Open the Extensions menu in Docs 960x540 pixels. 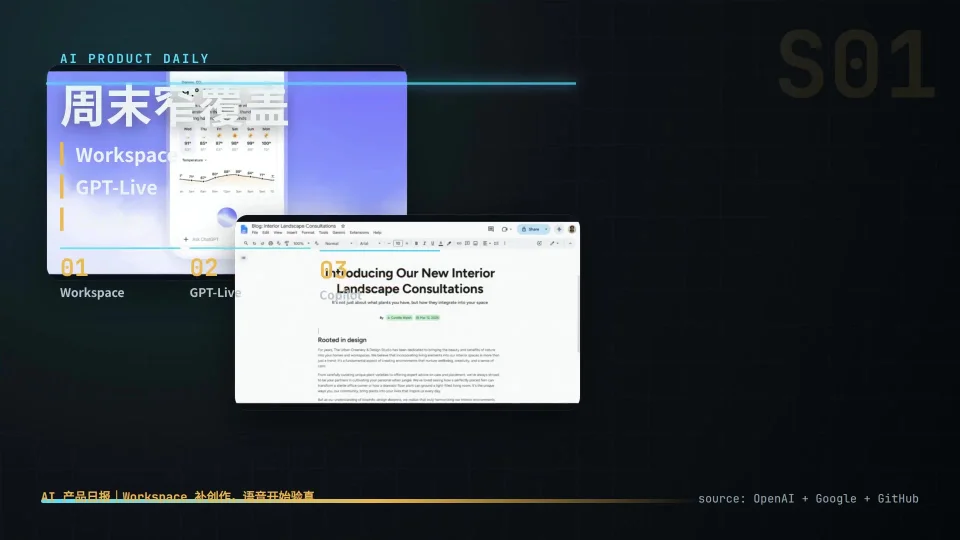(359, 233)
